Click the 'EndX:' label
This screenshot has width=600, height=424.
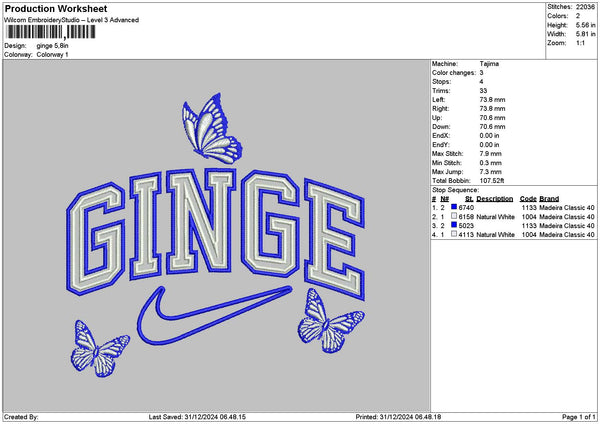tap(441, 135)
